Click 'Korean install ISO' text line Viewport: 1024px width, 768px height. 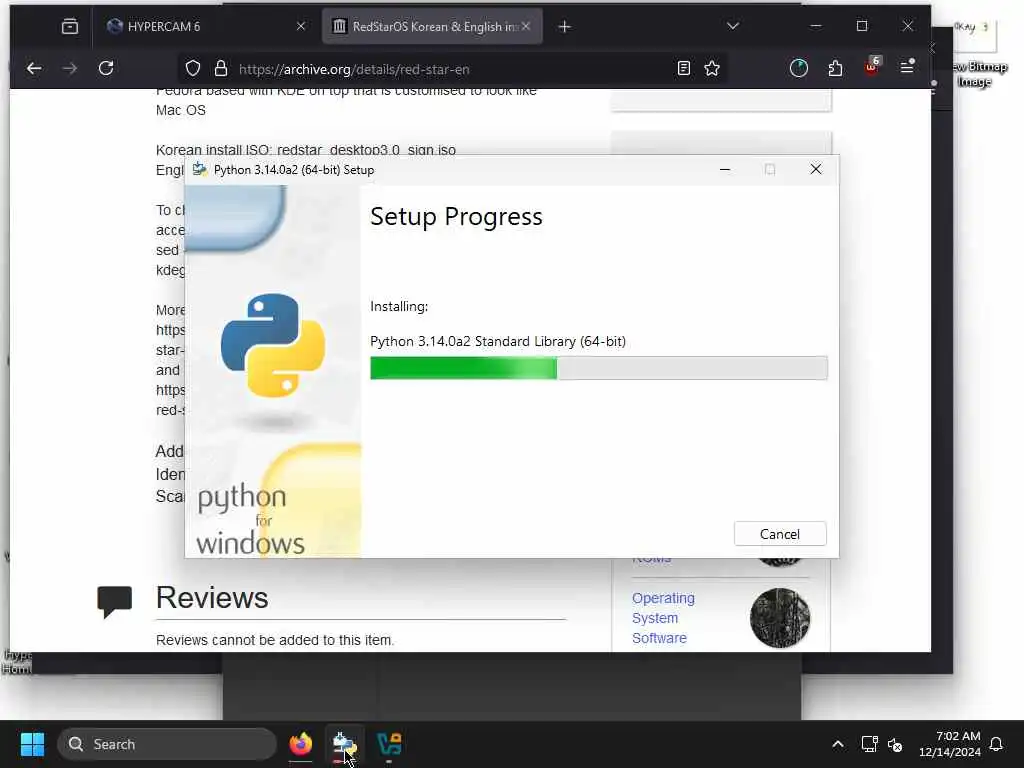tap(306, 150)
